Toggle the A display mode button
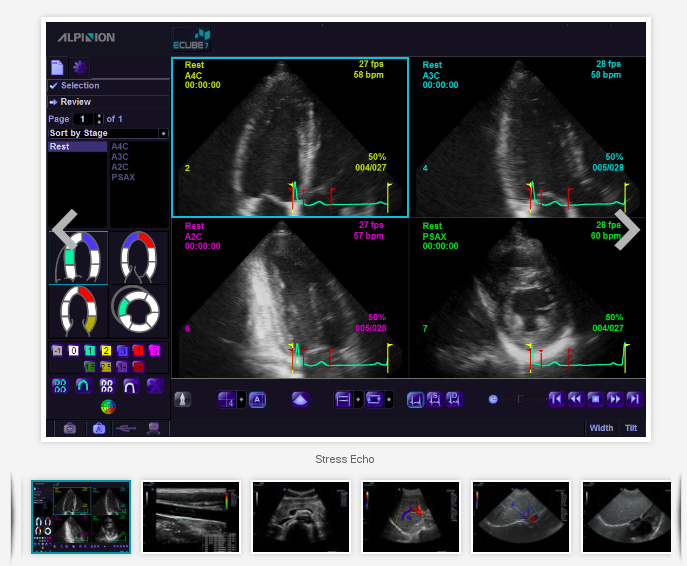 click(257, 400)
